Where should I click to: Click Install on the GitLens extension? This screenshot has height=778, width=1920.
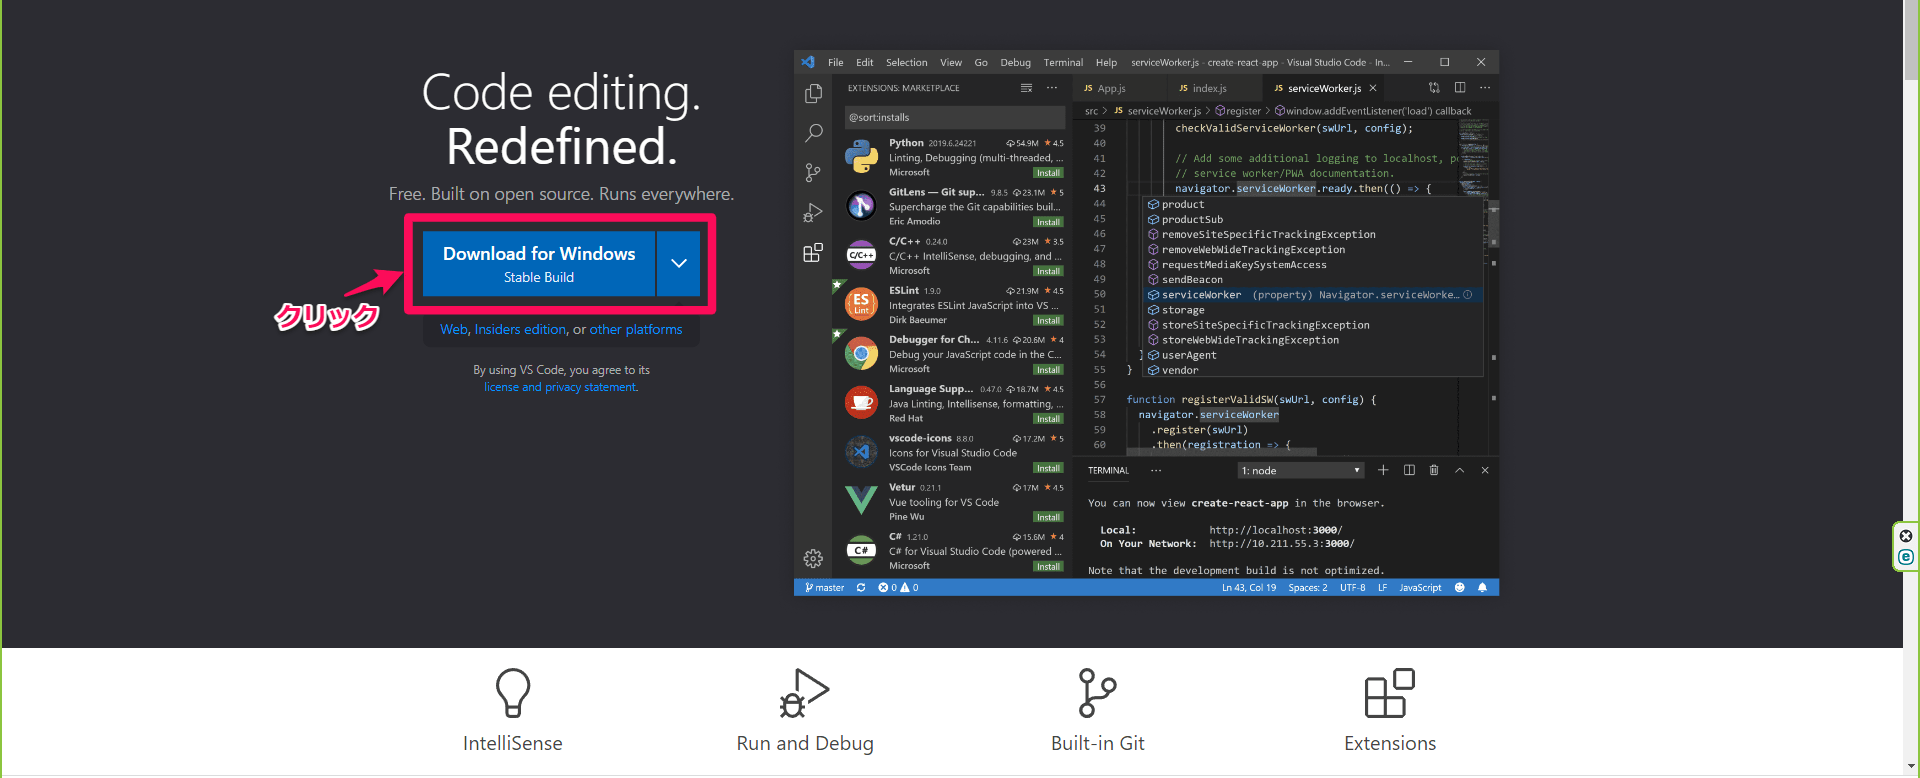tap(1048, 222)
